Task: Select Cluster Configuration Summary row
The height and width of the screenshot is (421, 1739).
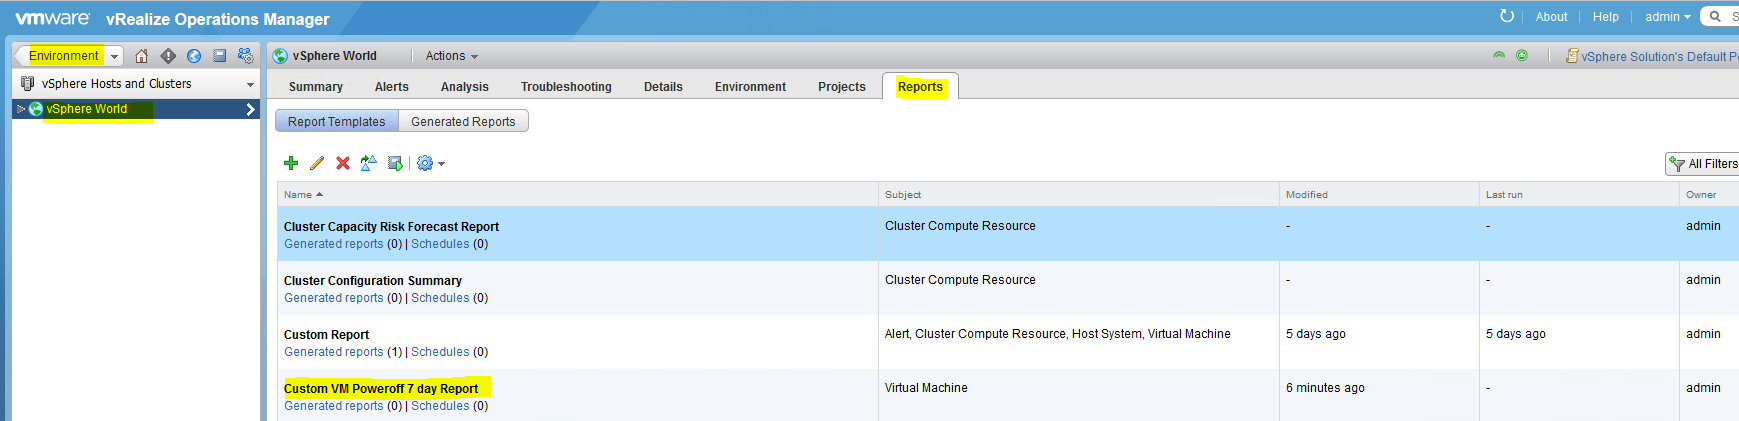Action: tap(1008, 288)
